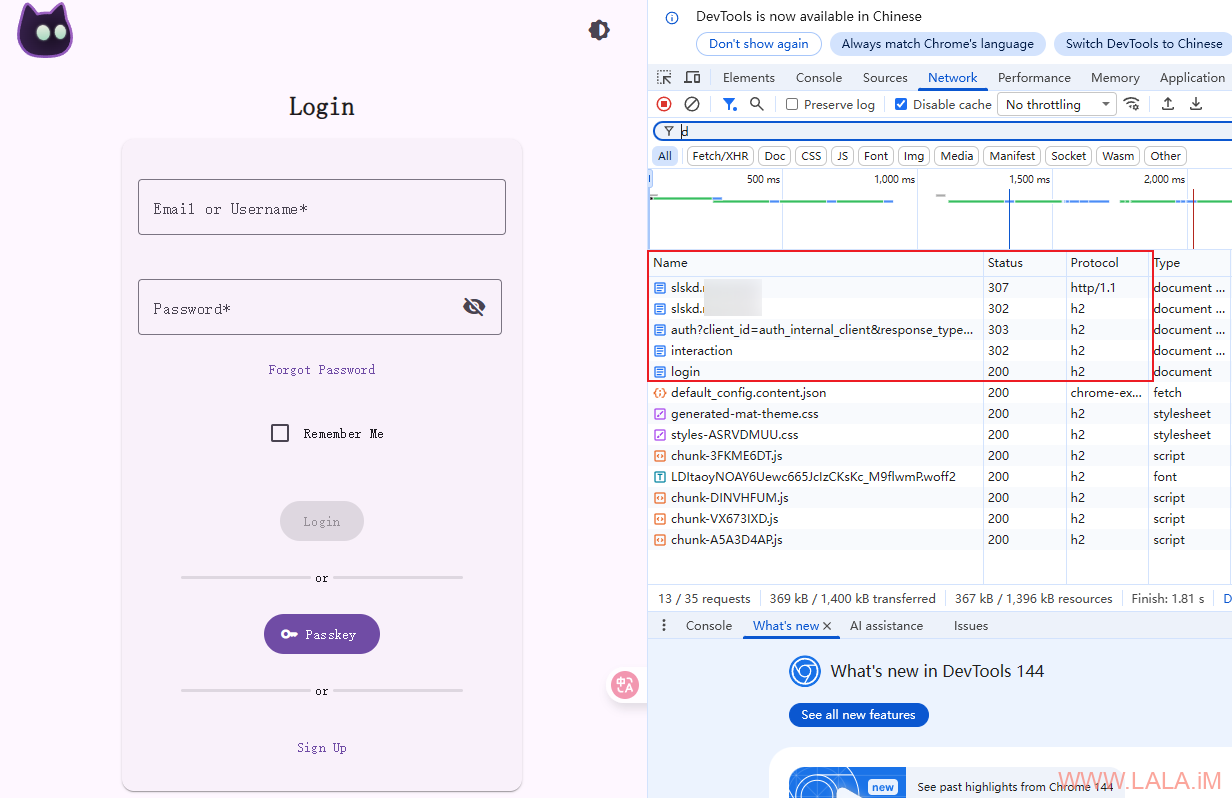Screen dimensions: 1232x798
Task: Open network search magnifier icon
Action: click(x=757, y=104)
